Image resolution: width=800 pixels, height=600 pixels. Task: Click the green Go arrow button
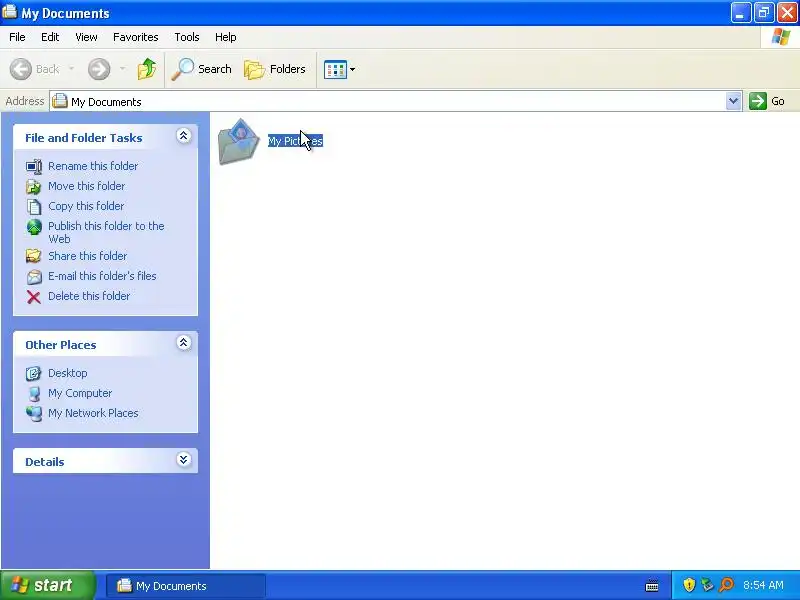click(758, 101)
